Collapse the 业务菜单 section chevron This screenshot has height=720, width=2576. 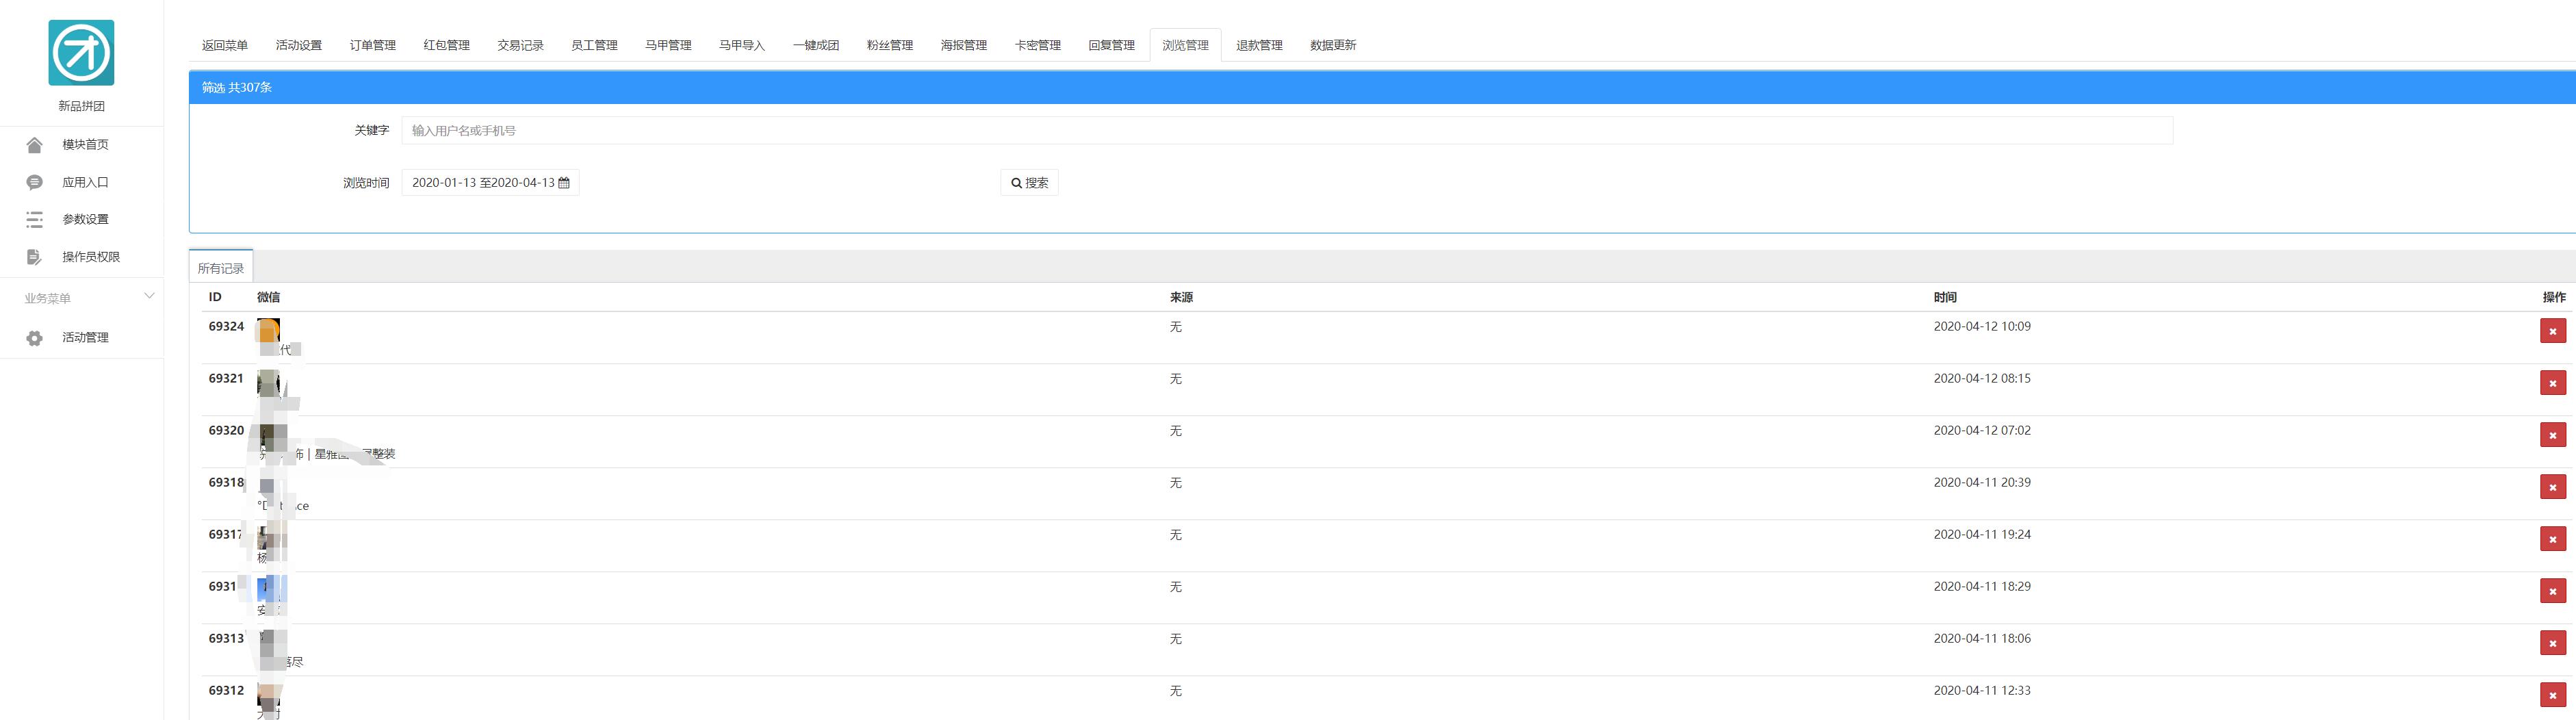pos(149,296)
